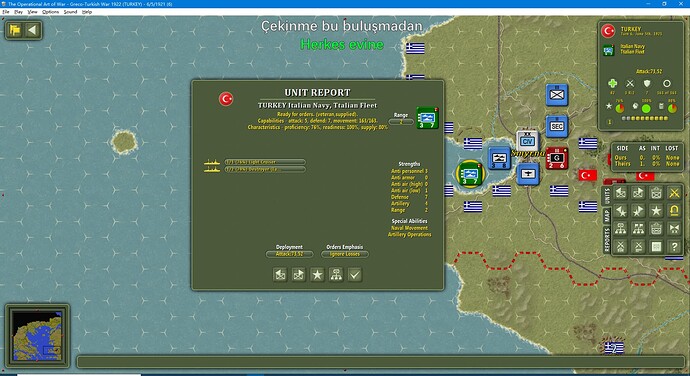
Task: Switch to the REPORTS side tab
Action: [x=606, y=240]
